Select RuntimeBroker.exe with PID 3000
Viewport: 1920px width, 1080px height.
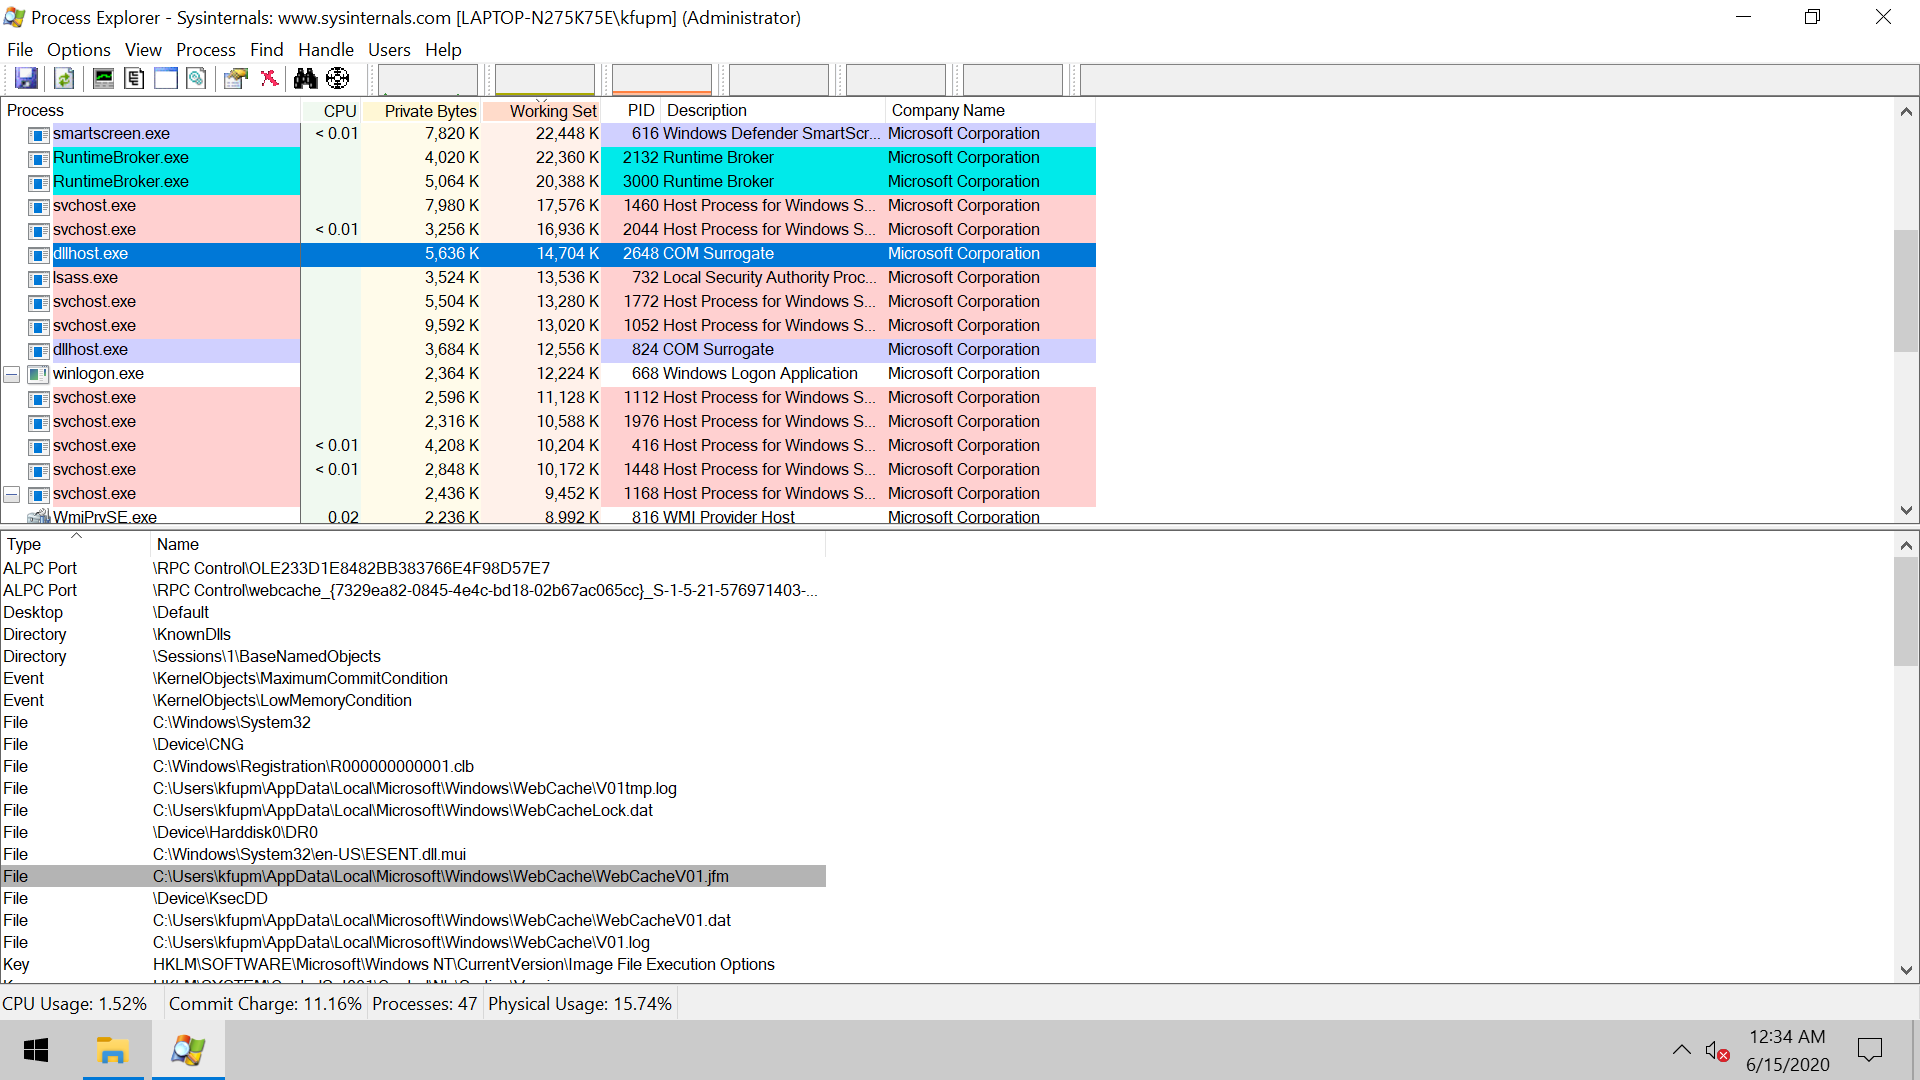[x=548, y=182]
